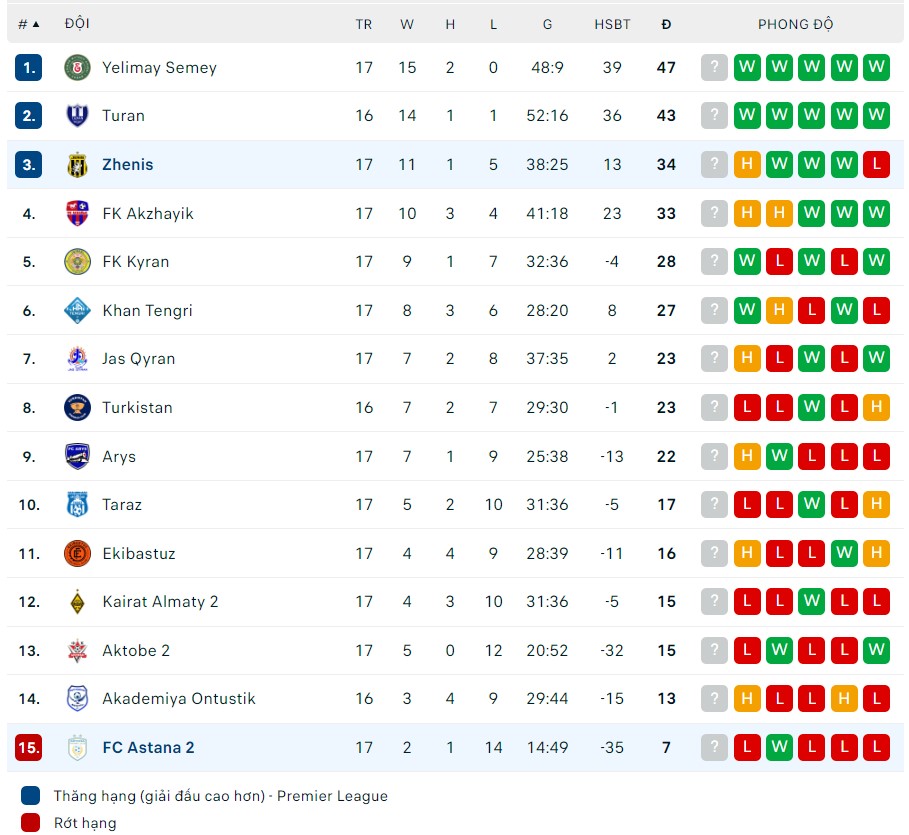Click the Khan Tengri team badge
Screen dimensions: 909x835
click(x=77, y=310)
